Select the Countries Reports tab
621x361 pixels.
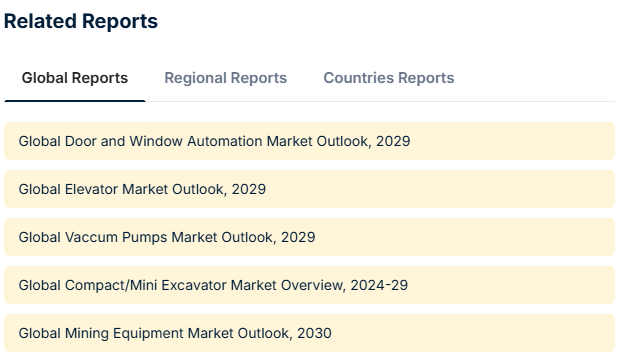pyautogui.click(x=389, y=78)
